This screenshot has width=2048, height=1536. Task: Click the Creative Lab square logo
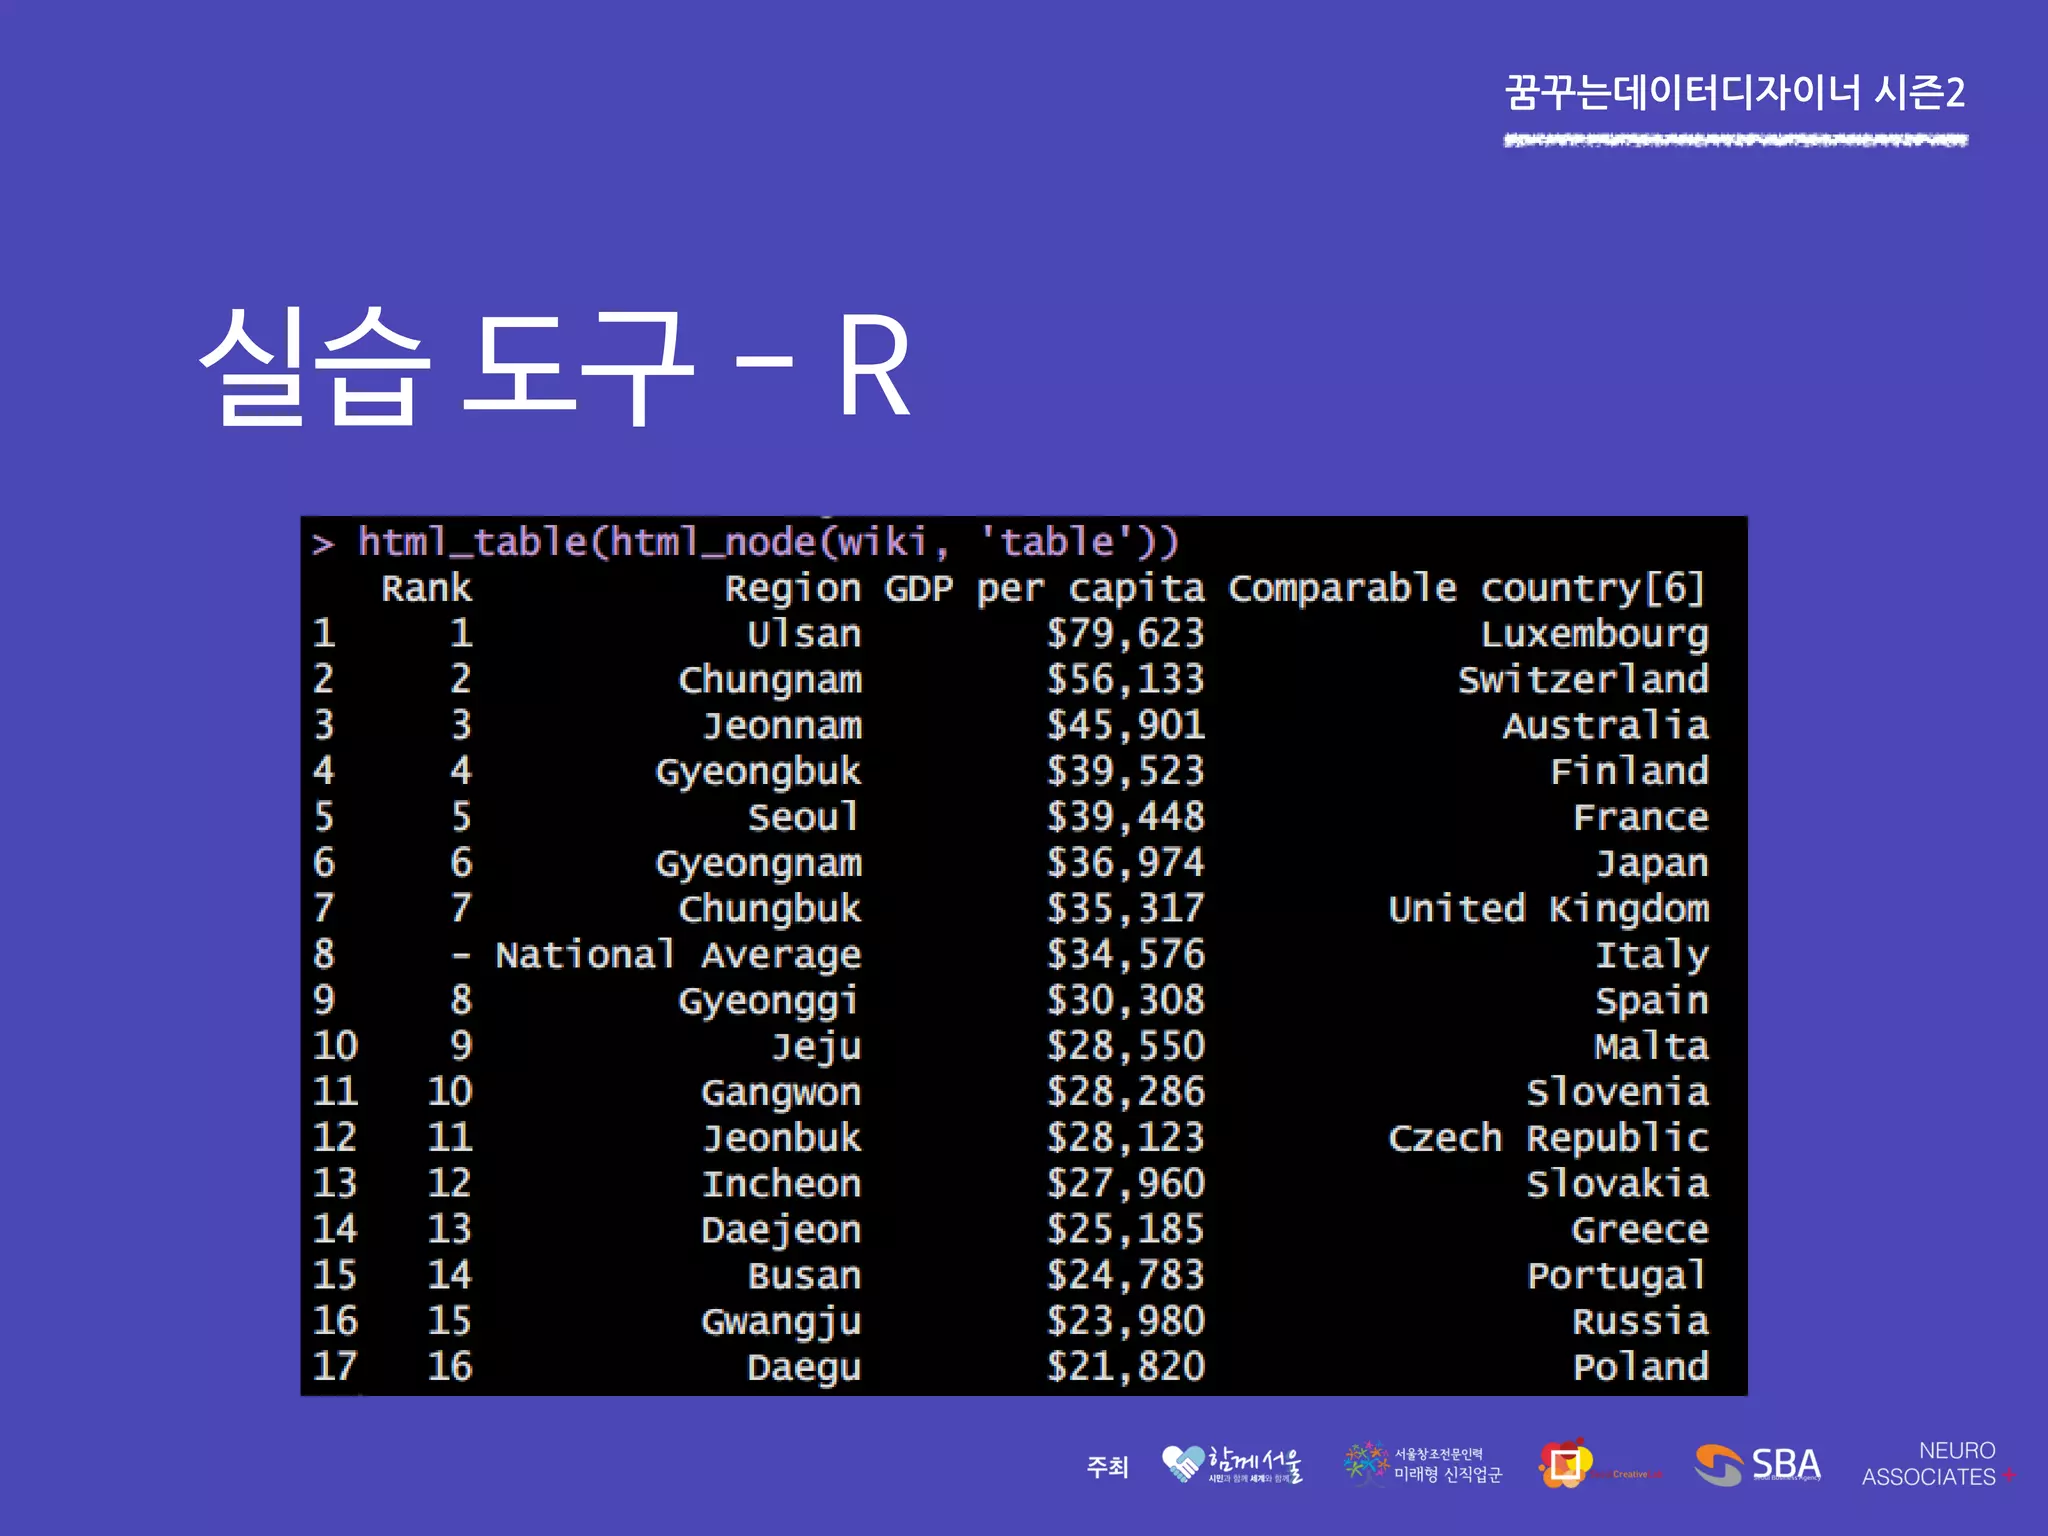click(x=1600, y=1465)
